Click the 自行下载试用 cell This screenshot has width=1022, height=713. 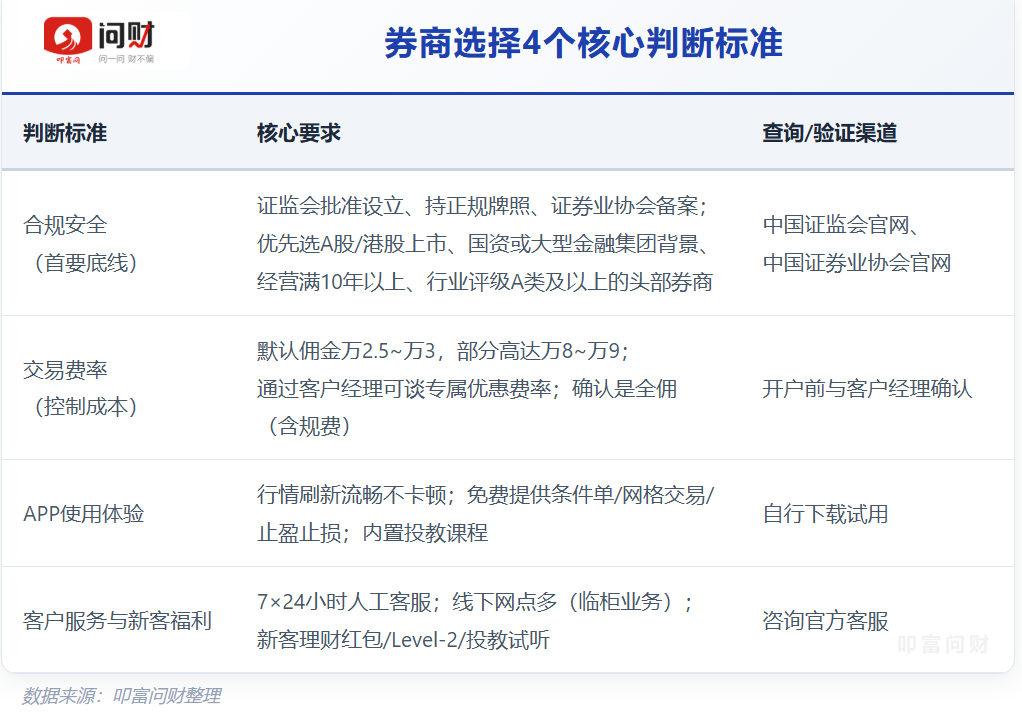(x=826, y=514)
